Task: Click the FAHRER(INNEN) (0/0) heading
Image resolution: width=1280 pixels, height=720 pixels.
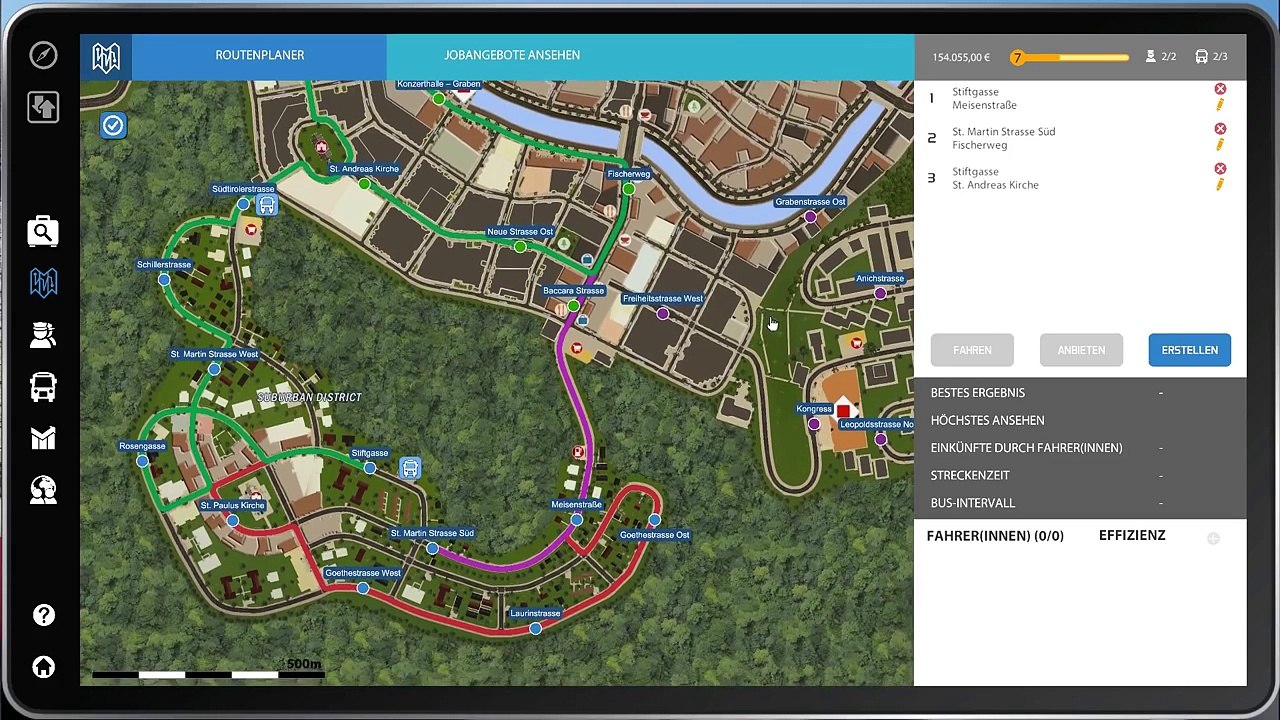Action: coord(995,536)
